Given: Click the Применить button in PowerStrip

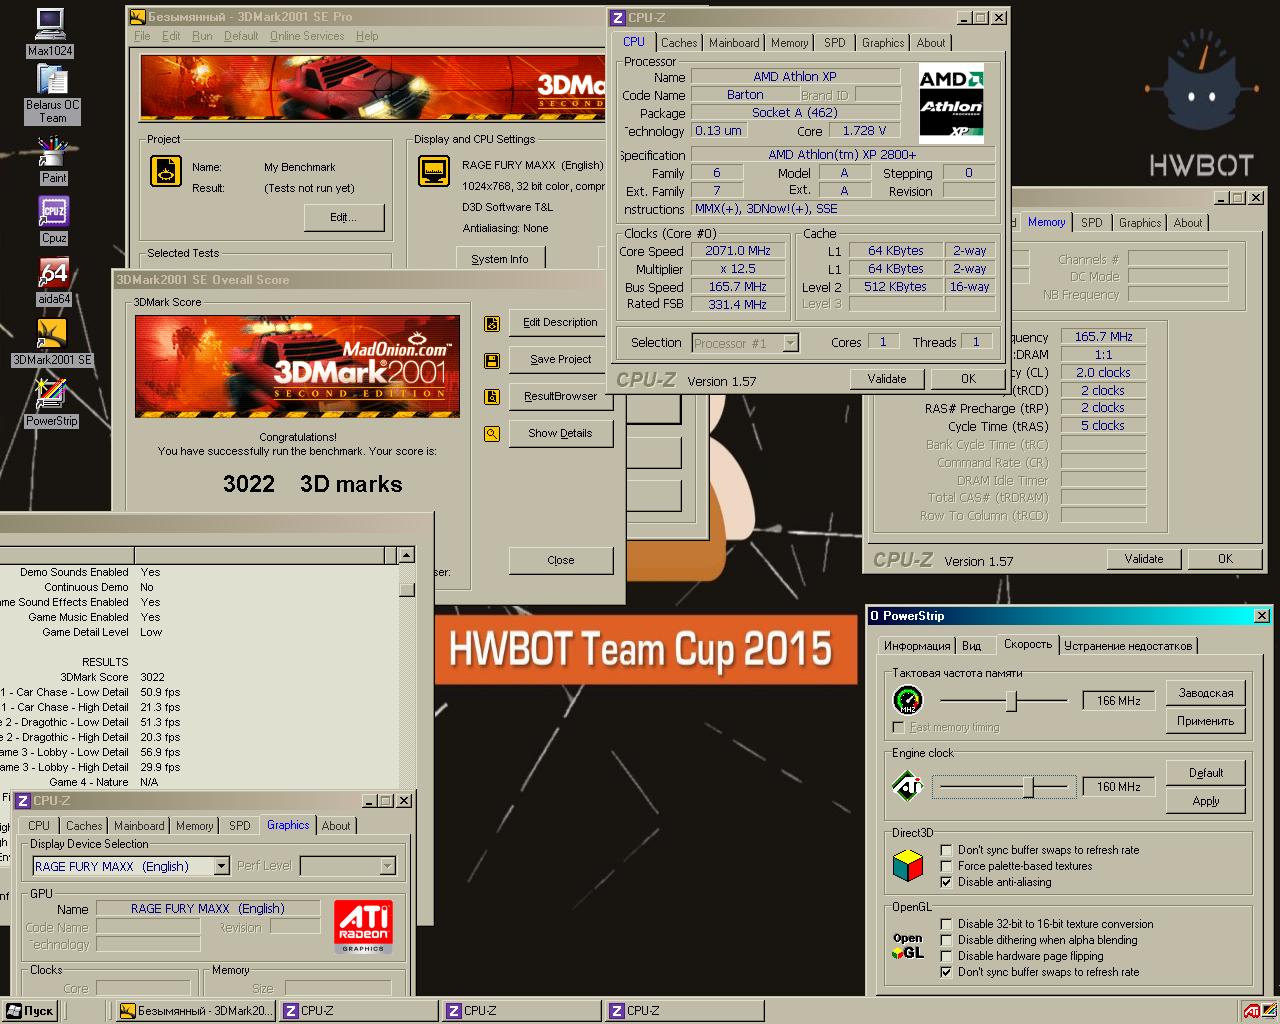Looking at the screenshot, I should point(1206,721).
